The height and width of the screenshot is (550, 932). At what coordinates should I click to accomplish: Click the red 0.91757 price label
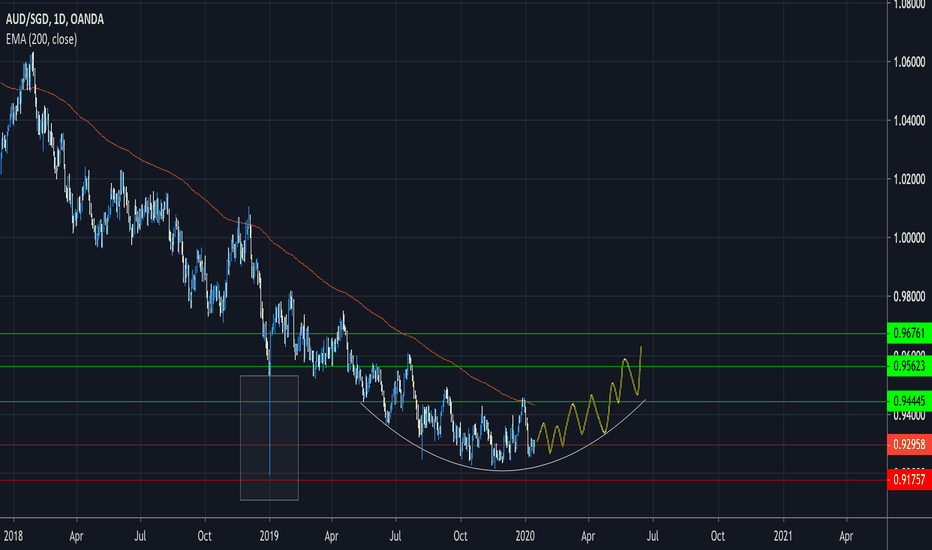pos(908,480)
